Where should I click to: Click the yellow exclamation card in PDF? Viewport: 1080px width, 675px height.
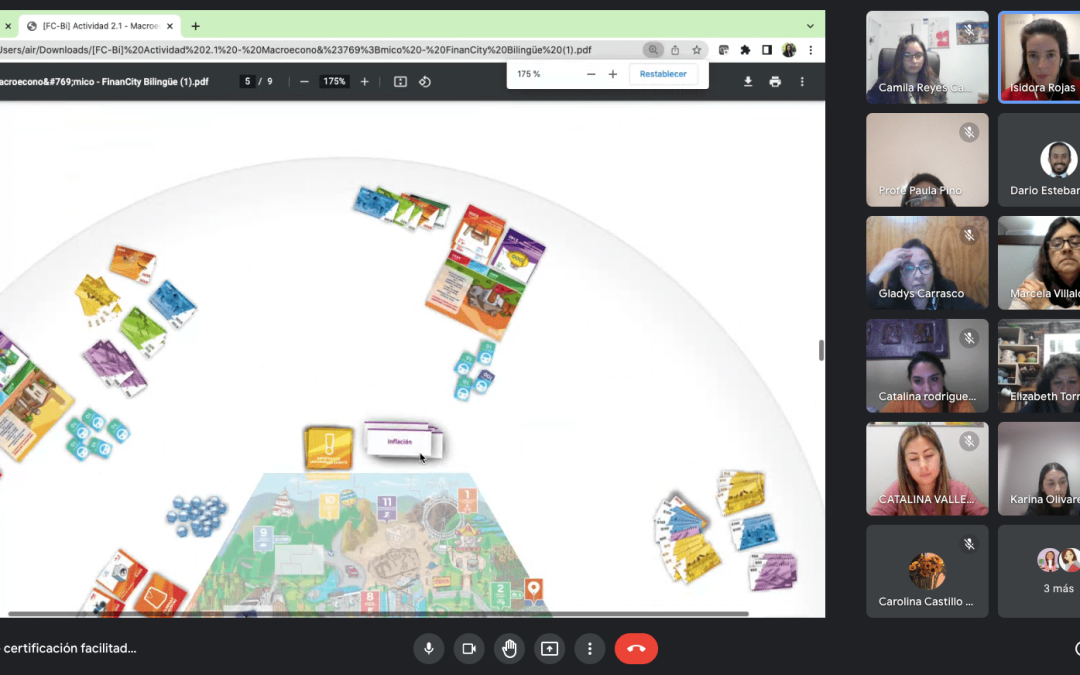tap(329, 448)
